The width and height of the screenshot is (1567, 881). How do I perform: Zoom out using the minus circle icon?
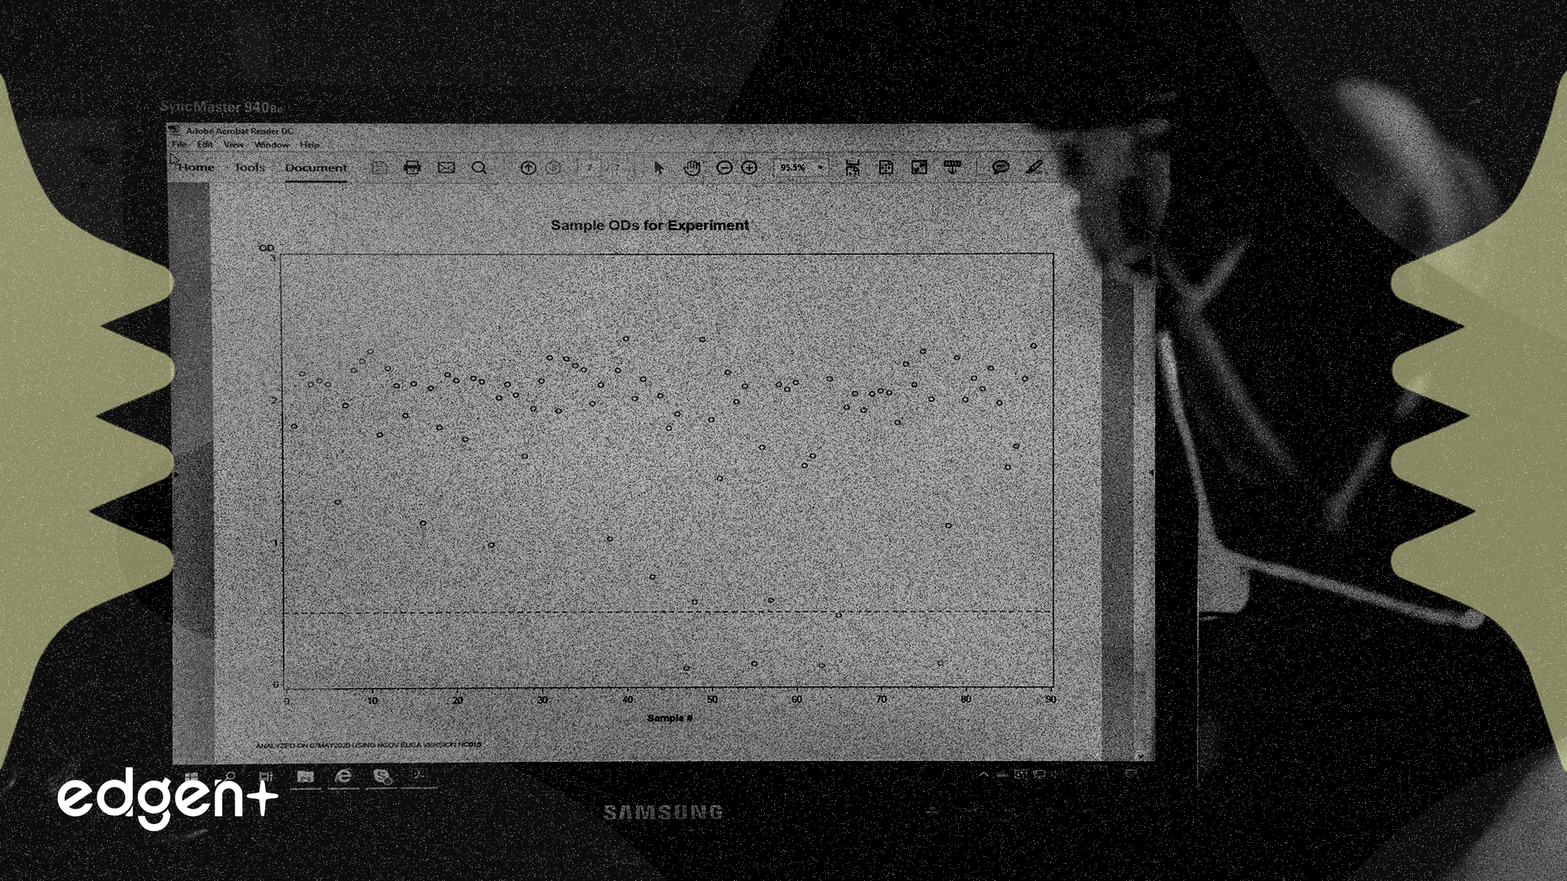pos(724,168)
